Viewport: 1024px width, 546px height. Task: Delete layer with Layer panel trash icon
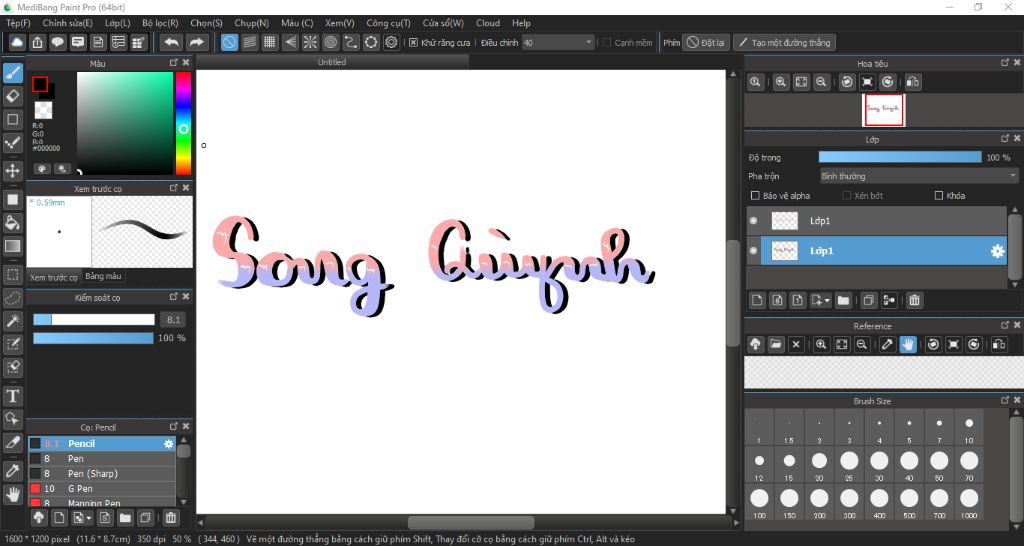[x=914, y=300]
